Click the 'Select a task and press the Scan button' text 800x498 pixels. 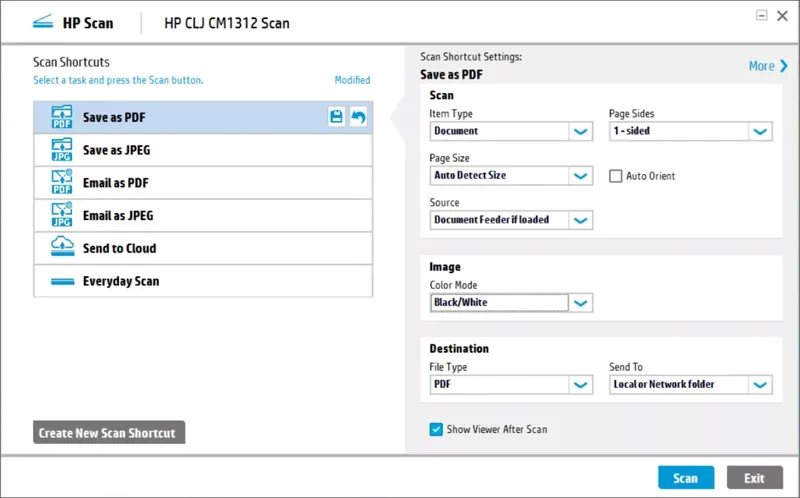click(x=118, y=80)
